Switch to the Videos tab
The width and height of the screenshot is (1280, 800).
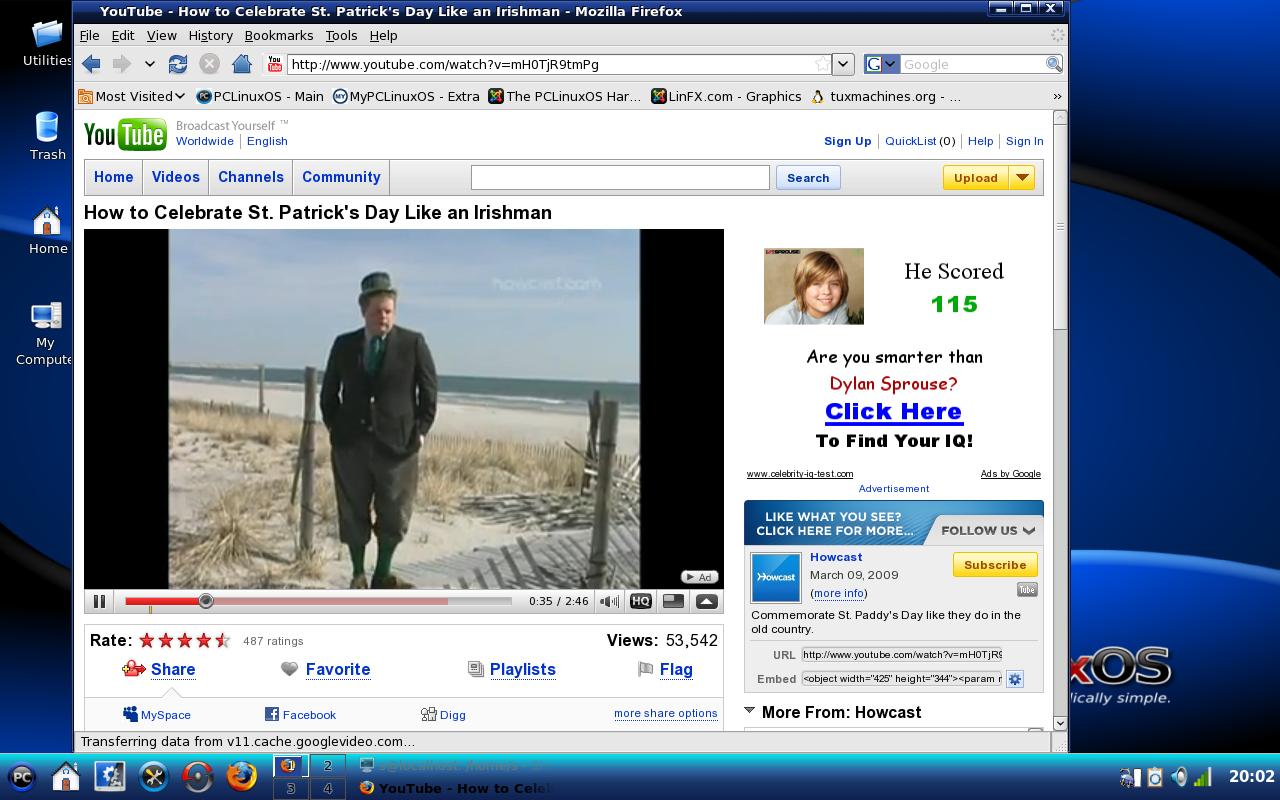point(176,177)
